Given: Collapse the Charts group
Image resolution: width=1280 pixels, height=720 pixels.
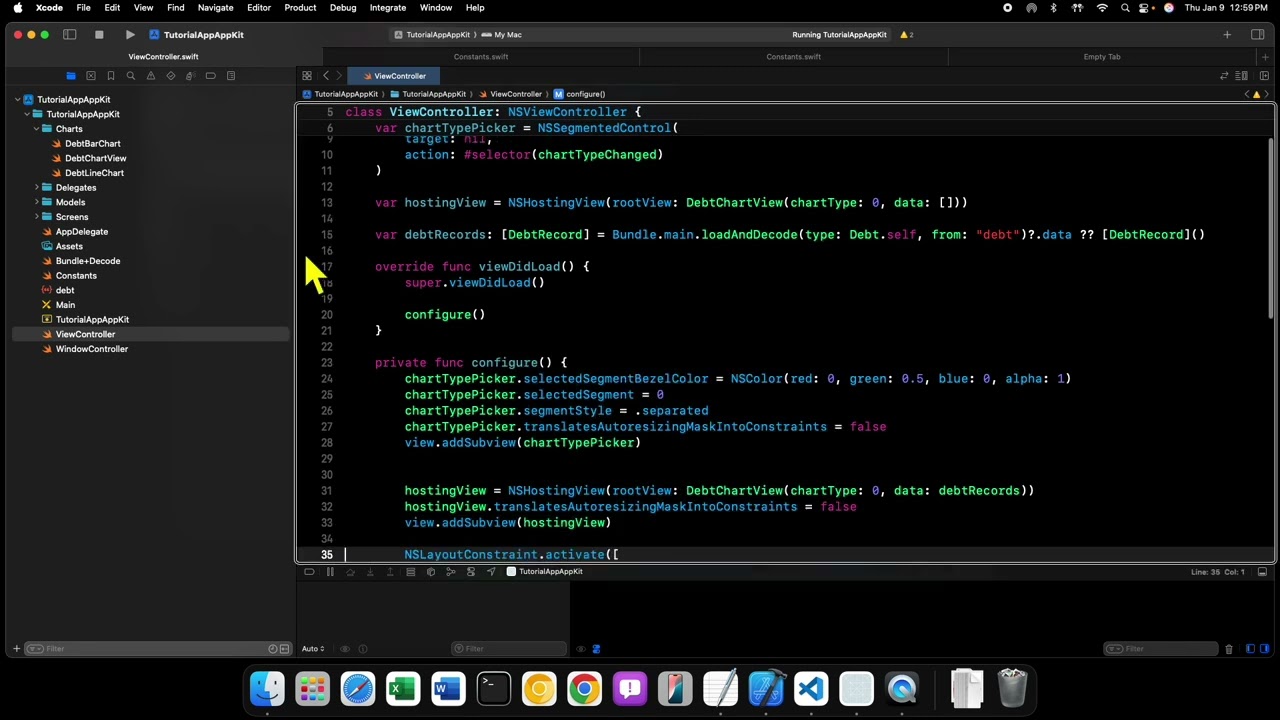Looking at the screenshot, I should click(37, 129).
